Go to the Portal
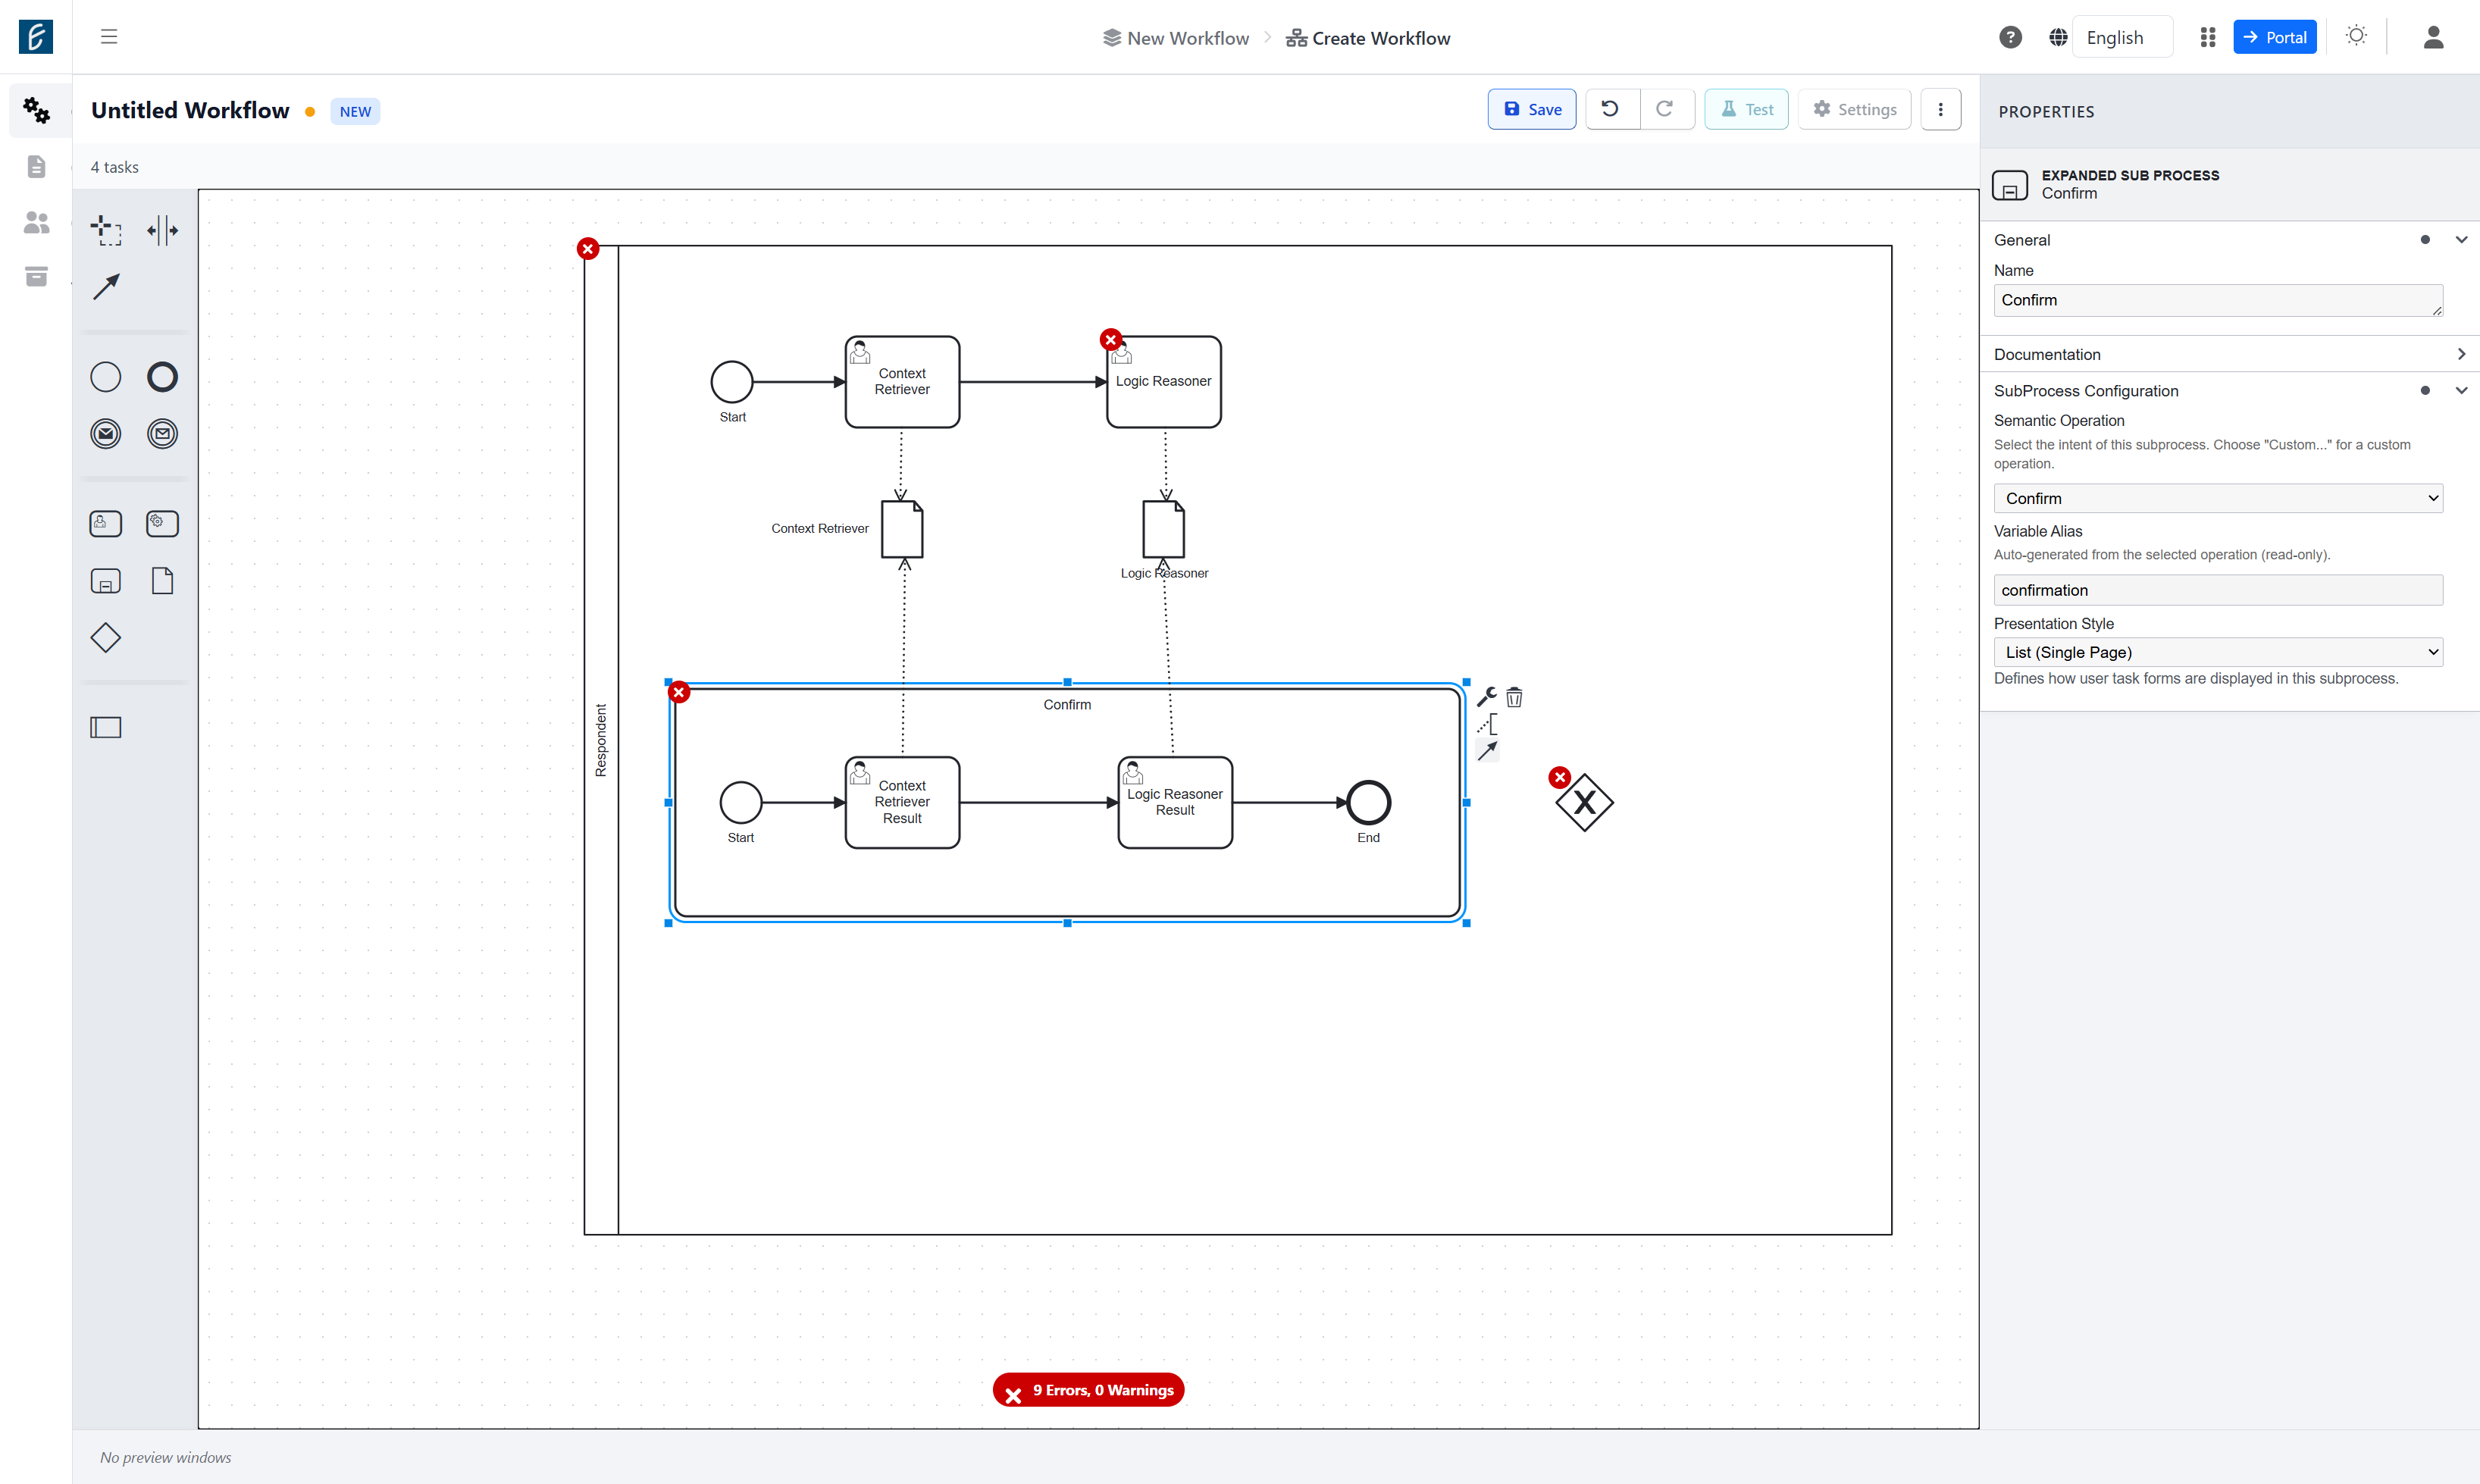 pyautogui.click(x=2274, y=37)
